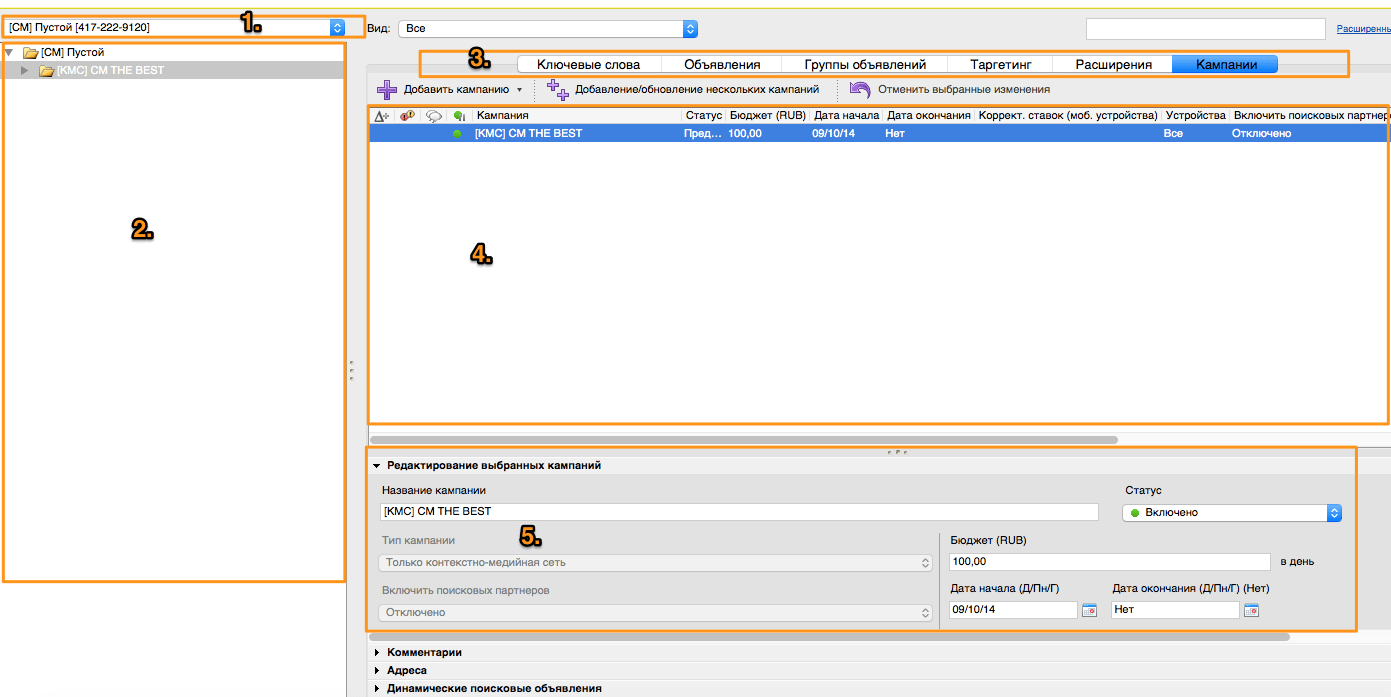
Task: Open the Добавить кампанию dropdown arrow
Action: click(x=519, y=90)
